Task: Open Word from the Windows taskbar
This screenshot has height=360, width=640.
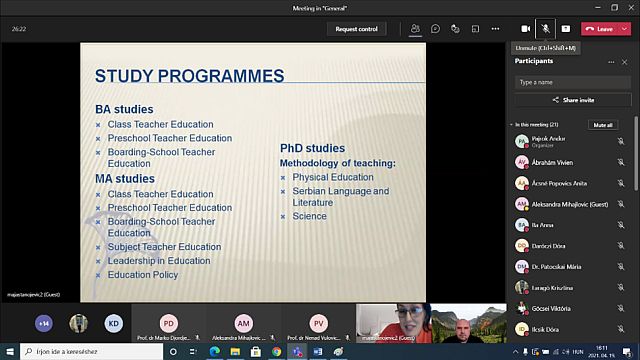Action: click(318, 351)
